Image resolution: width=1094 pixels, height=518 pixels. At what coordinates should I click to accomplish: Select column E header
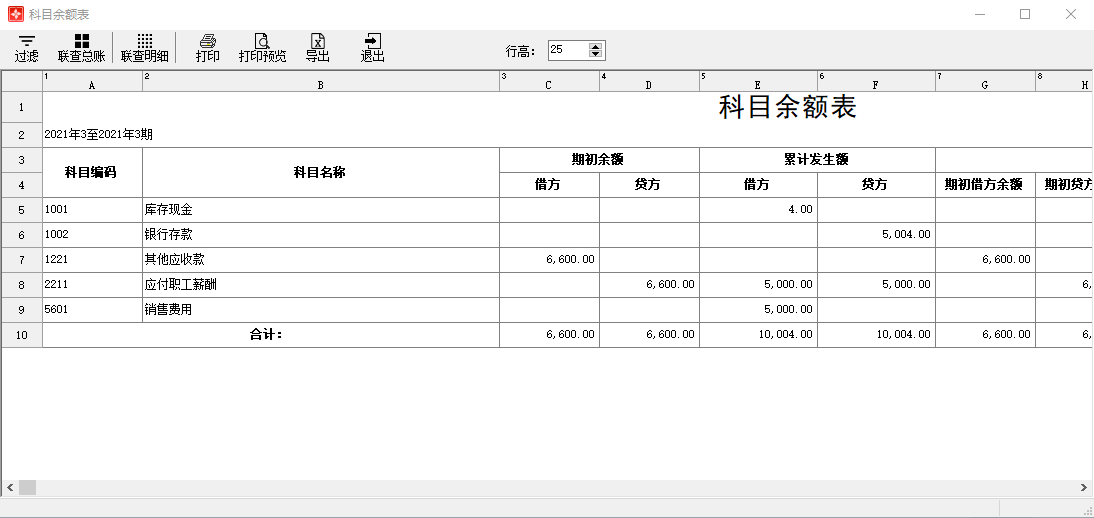758,81
